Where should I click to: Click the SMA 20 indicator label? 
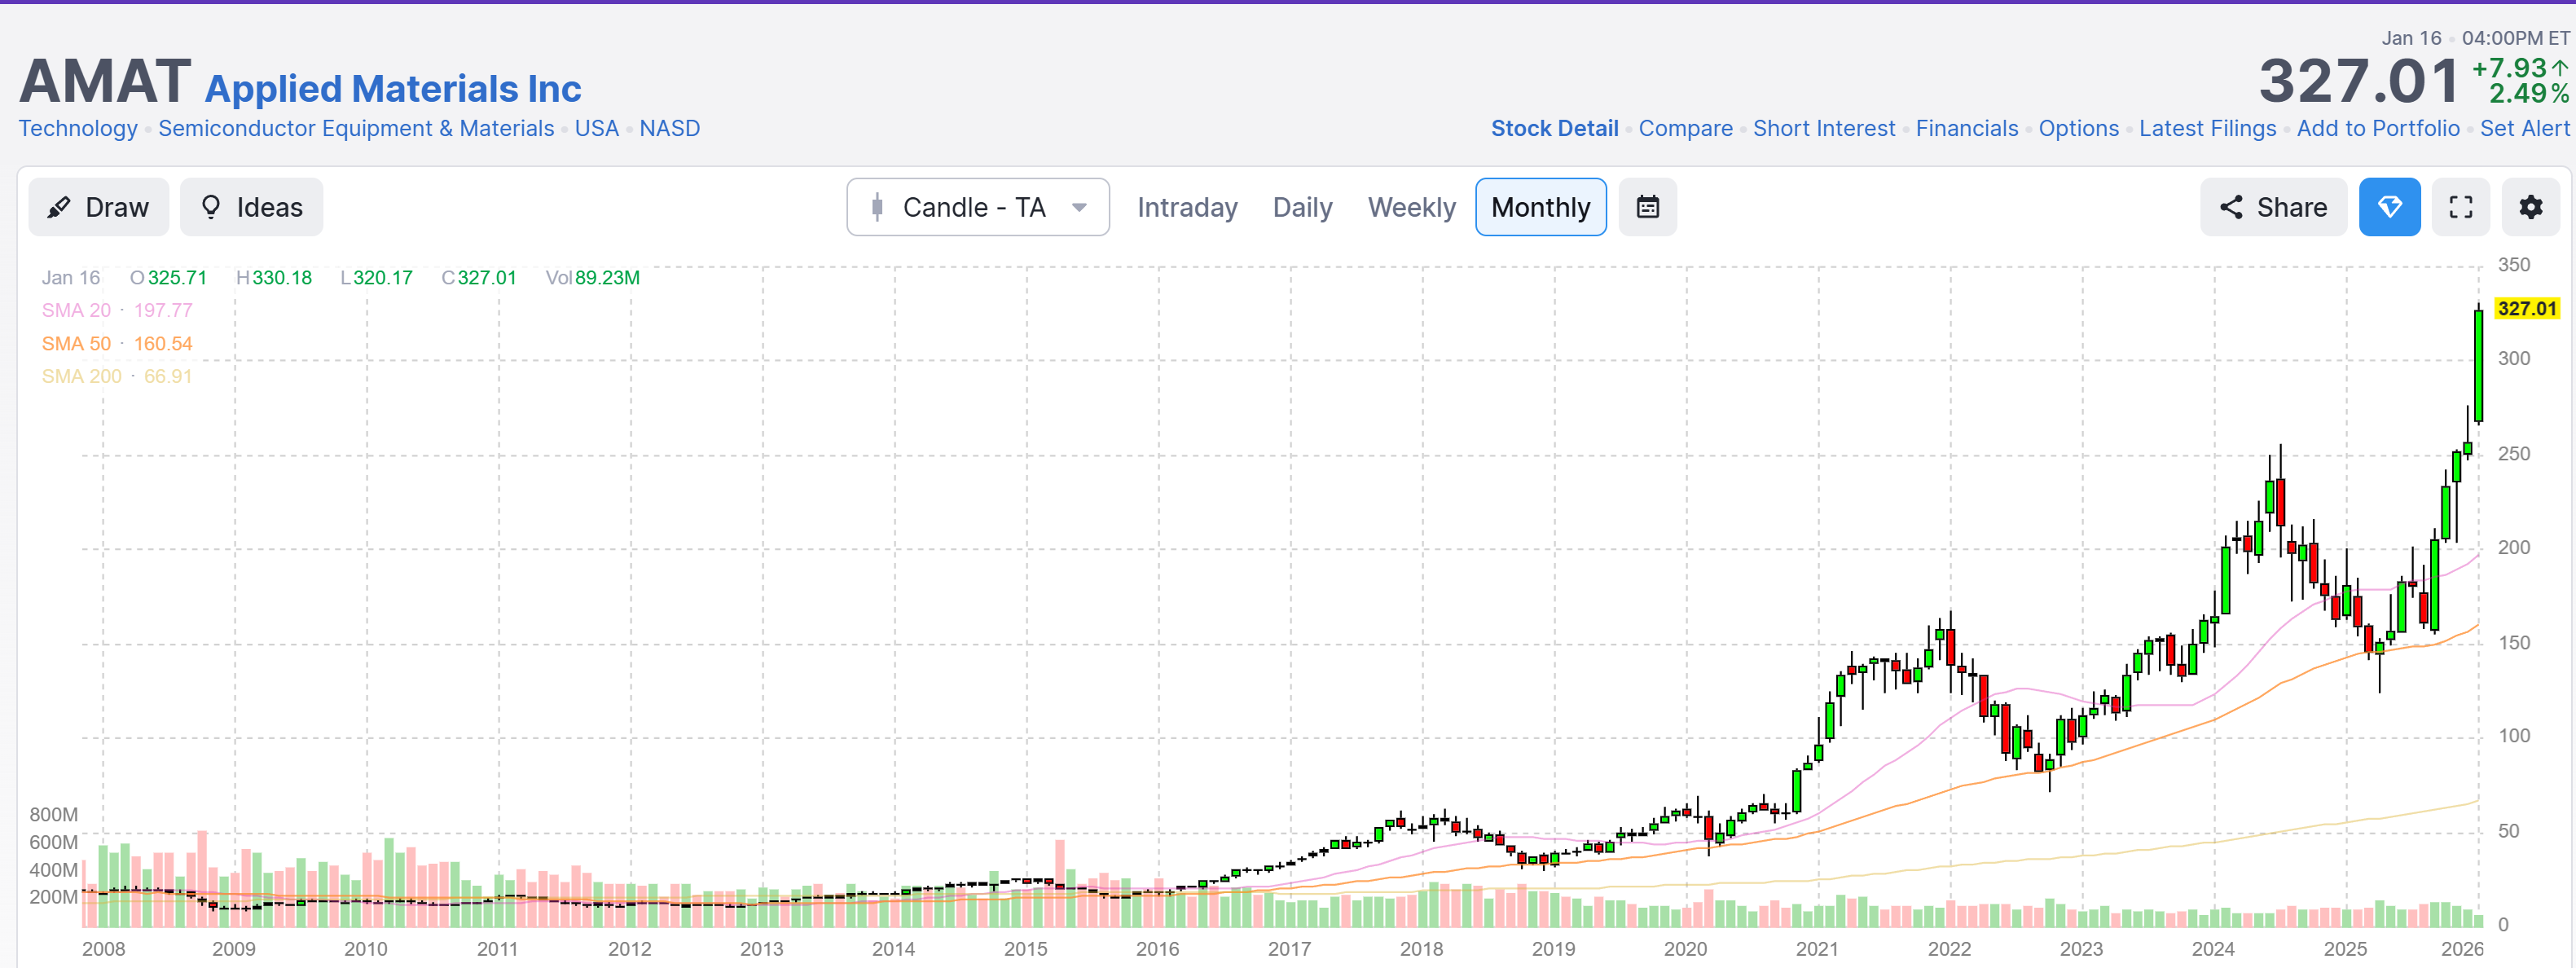coord(76,310)
